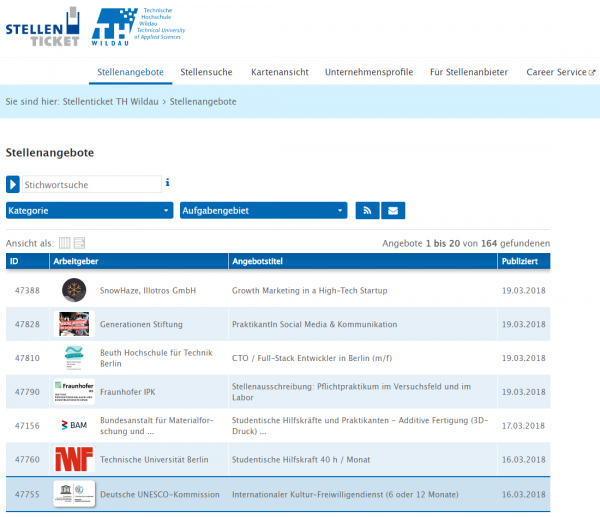Image resolution: width=600 pixels, height=517 pixels.
Task: Click employer name Deutsche UNESCO-Kommission
Action: [160, 494]
